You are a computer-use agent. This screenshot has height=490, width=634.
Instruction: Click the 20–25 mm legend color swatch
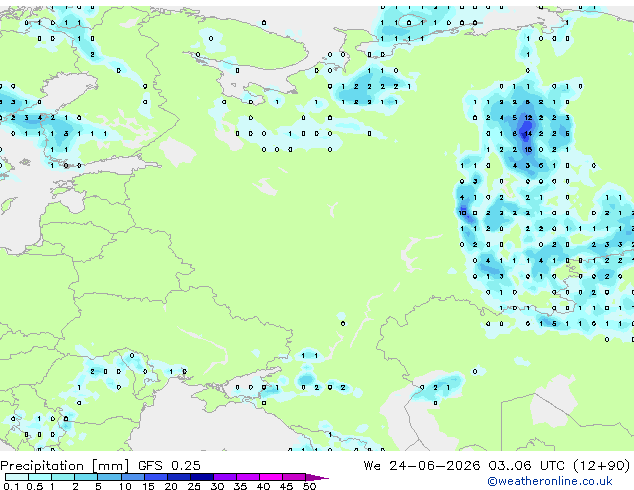coord(179,477)
